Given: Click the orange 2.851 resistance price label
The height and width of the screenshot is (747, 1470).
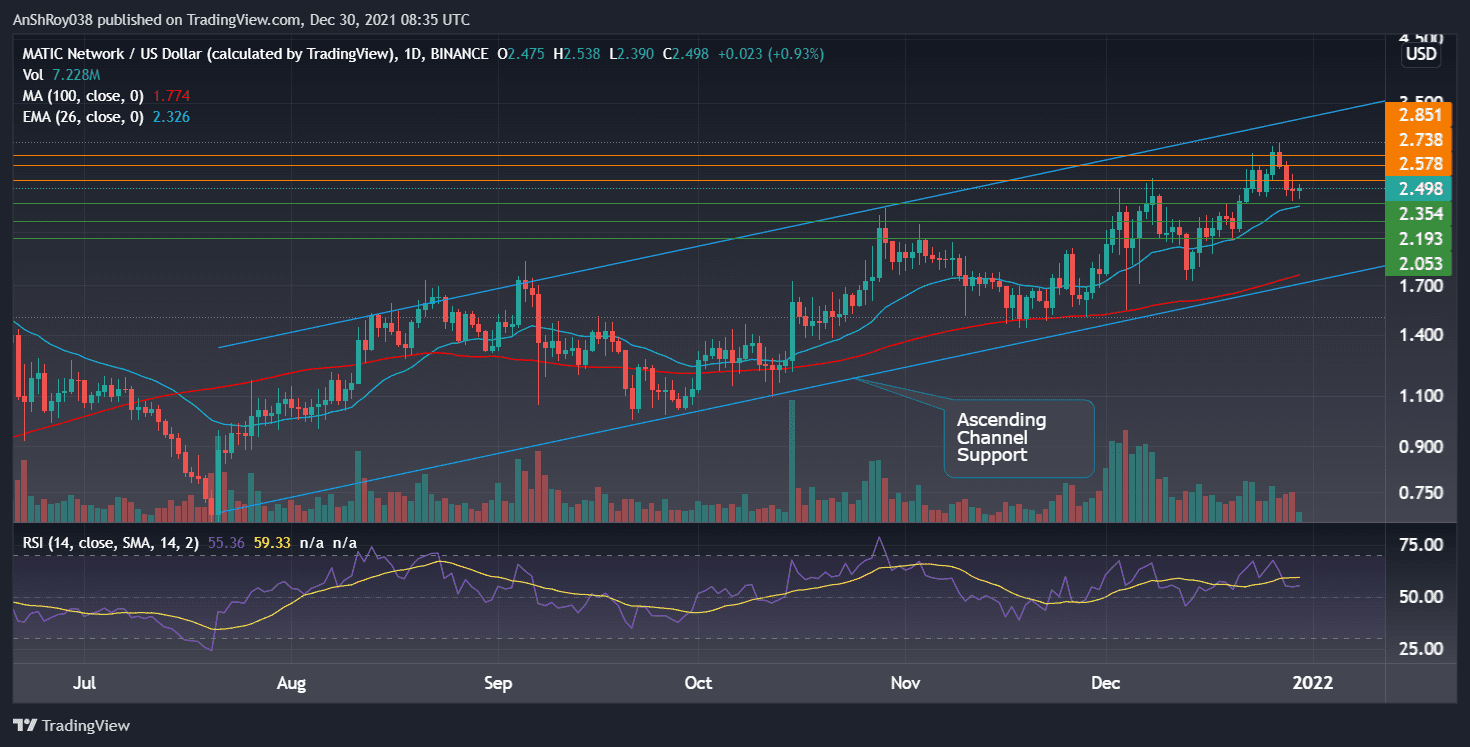Looking at the screenshot, I should coord(1420,117).
